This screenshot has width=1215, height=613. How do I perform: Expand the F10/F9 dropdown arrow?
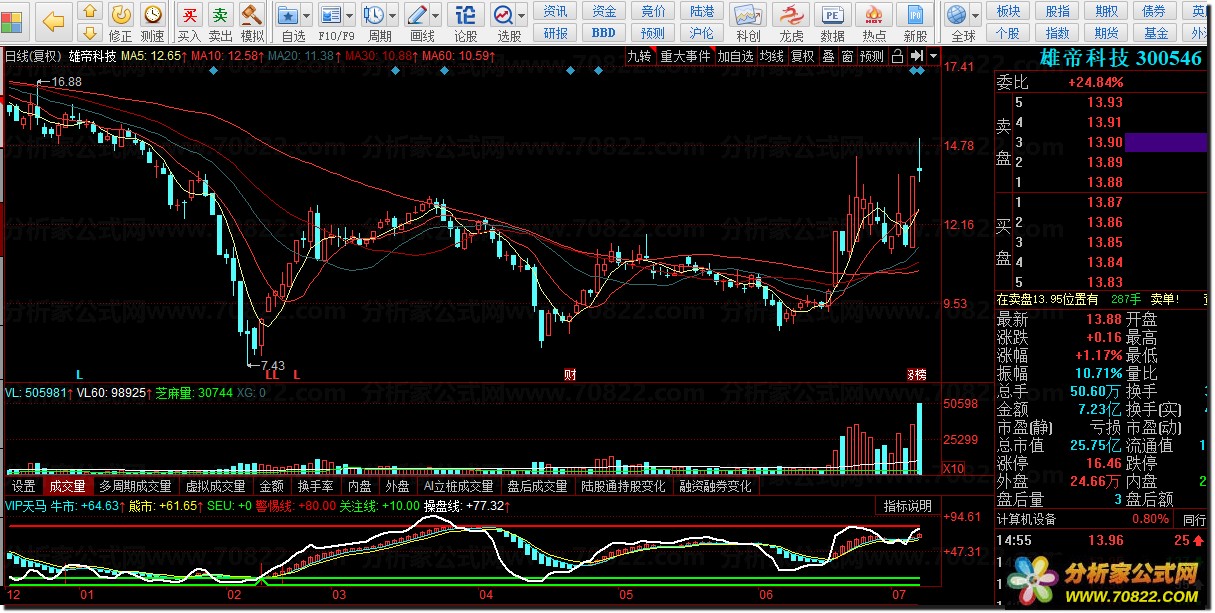[x=351, y=15]
